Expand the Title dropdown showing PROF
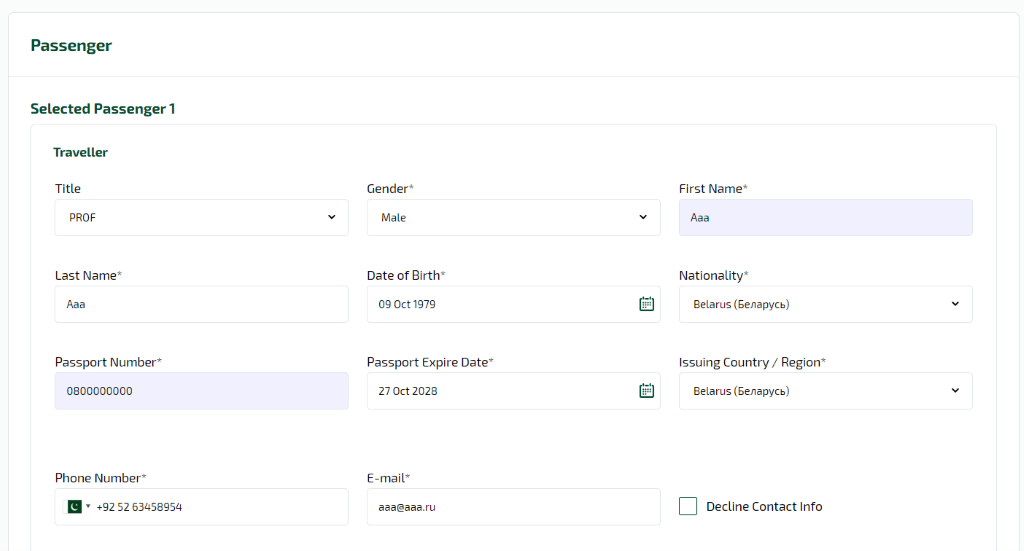This screenshot has height=551, width=1024. (201, 217)
